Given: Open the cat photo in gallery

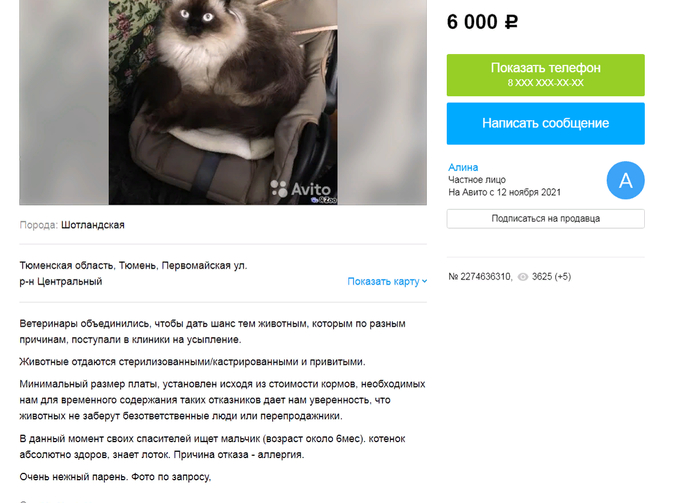Looking at the screenshot, I should (223, 102).
